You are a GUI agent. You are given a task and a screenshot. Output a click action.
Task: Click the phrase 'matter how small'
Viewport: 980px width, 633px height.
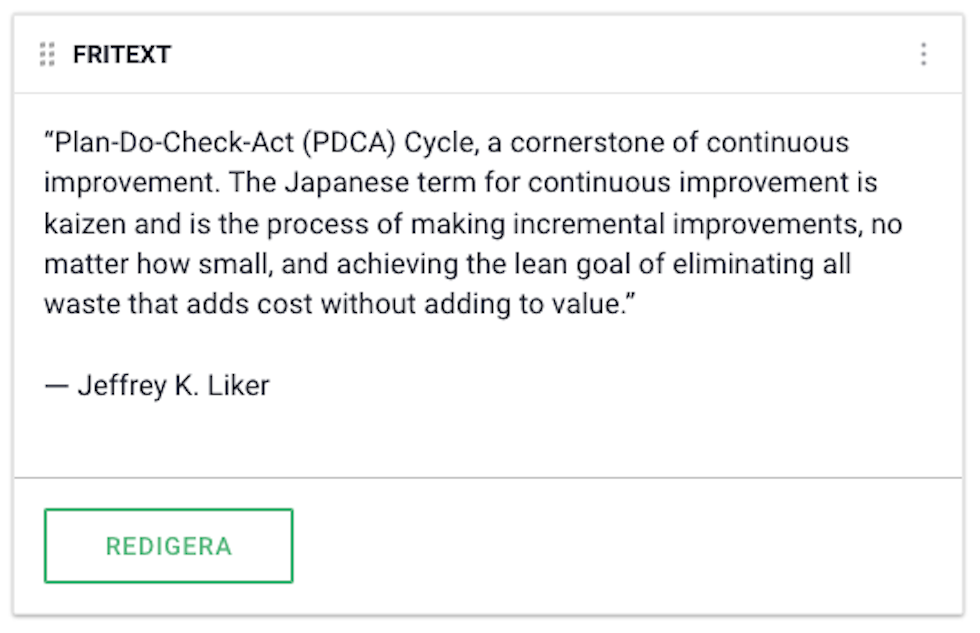[x=159, y=264]
